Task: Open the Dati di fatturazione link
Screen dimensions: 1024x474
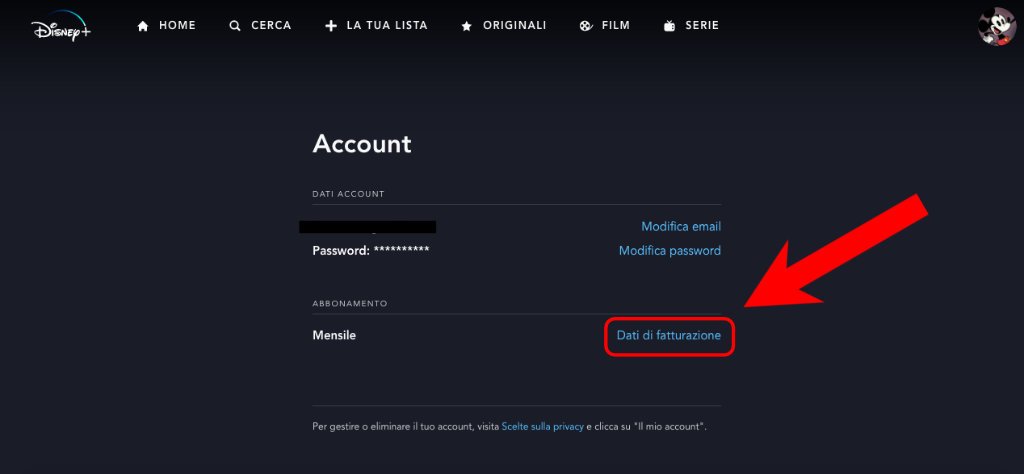Action: [669, 336]
